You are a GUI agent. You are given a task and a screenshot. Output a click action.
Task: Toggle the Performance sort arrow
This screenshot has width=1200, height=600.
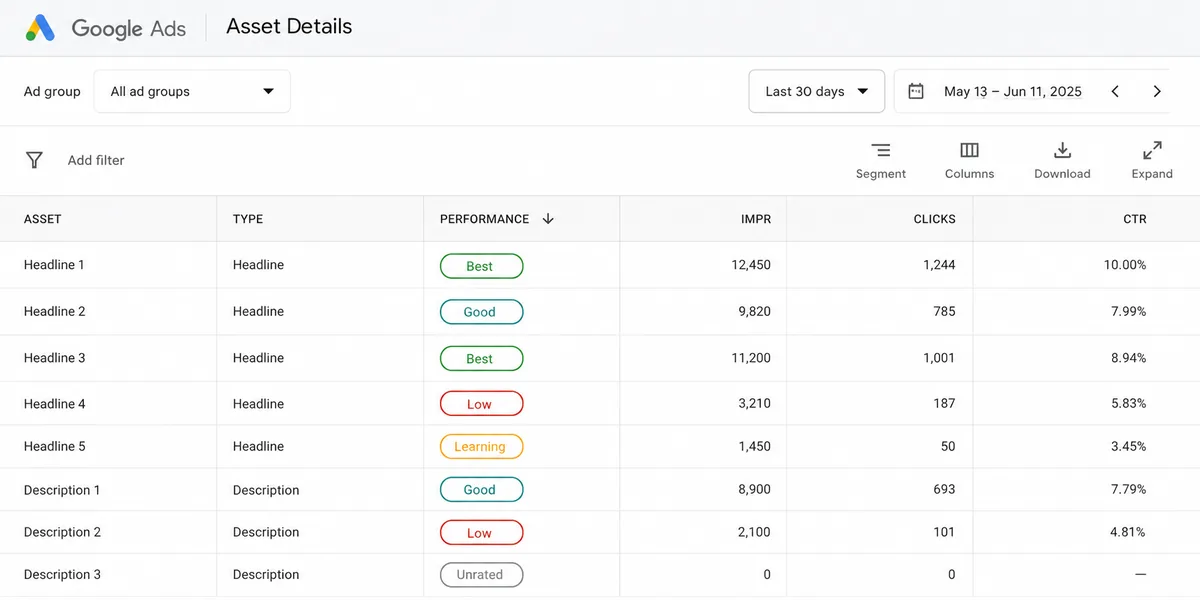tap(548, 219)
